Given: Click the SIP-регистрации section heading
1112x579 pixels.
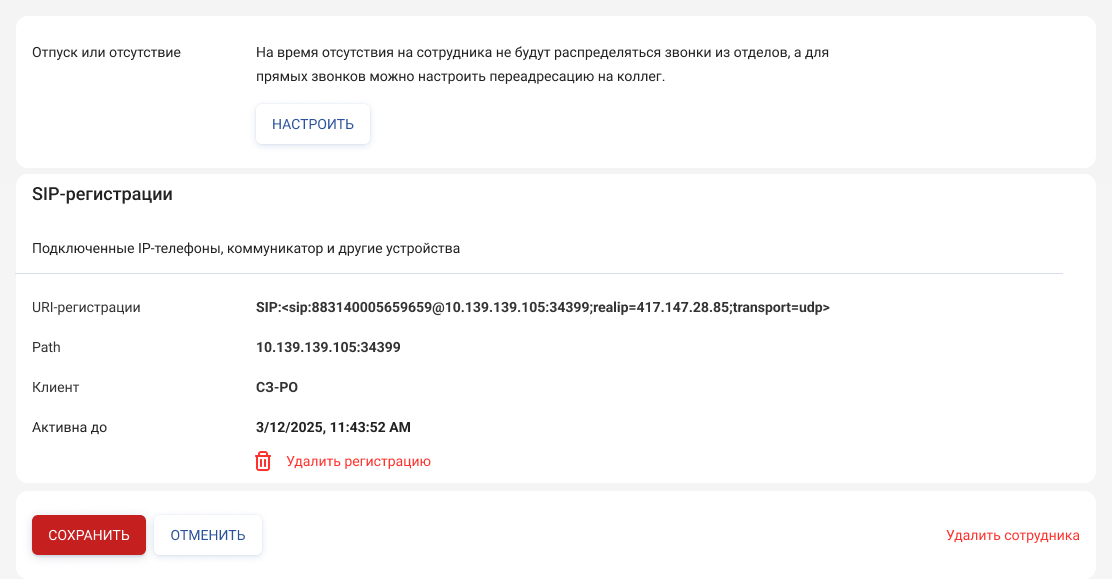Looking at the screenshot, I should coord(102,194).
